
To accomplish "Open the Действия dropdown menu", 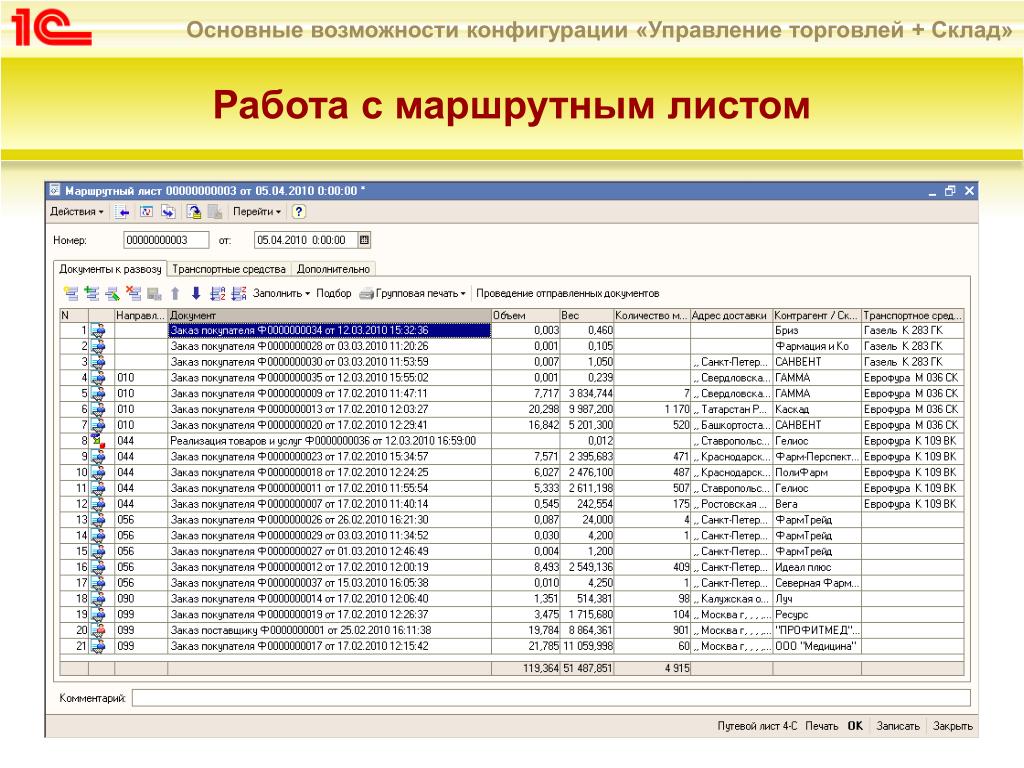I will (77, 212).
